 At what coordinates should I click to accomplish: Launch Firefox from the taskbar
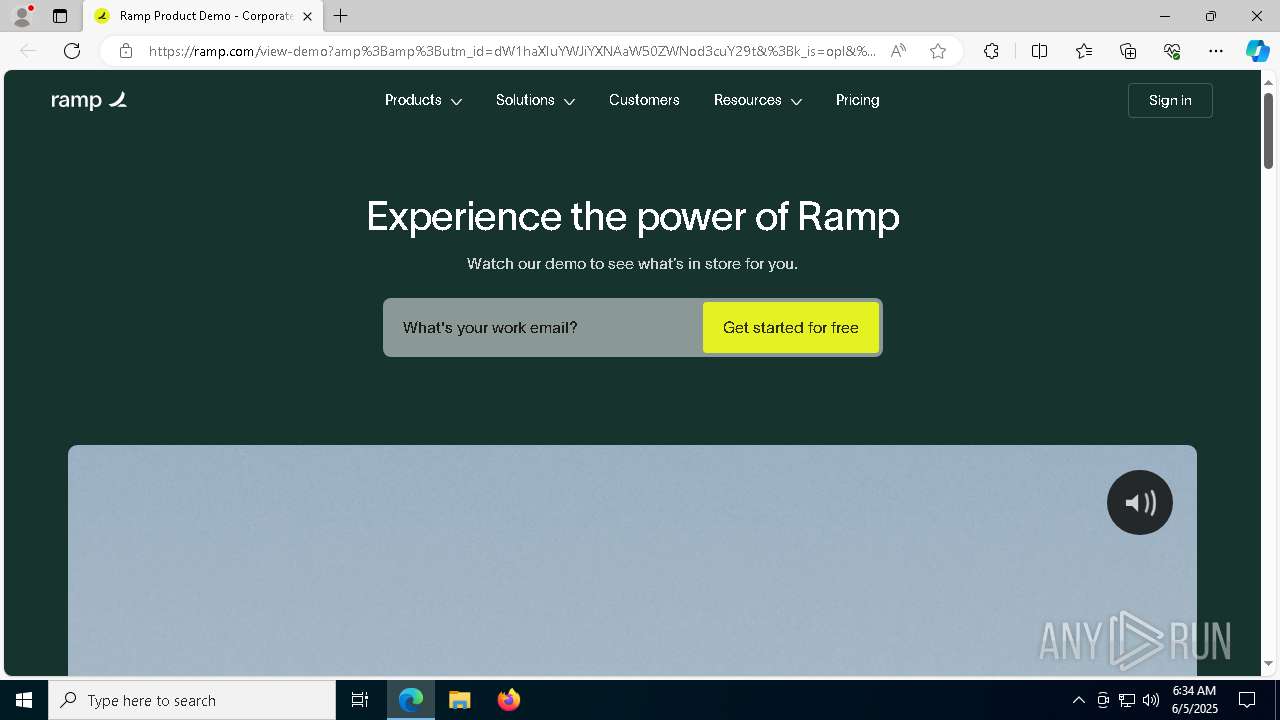[508, 700]
